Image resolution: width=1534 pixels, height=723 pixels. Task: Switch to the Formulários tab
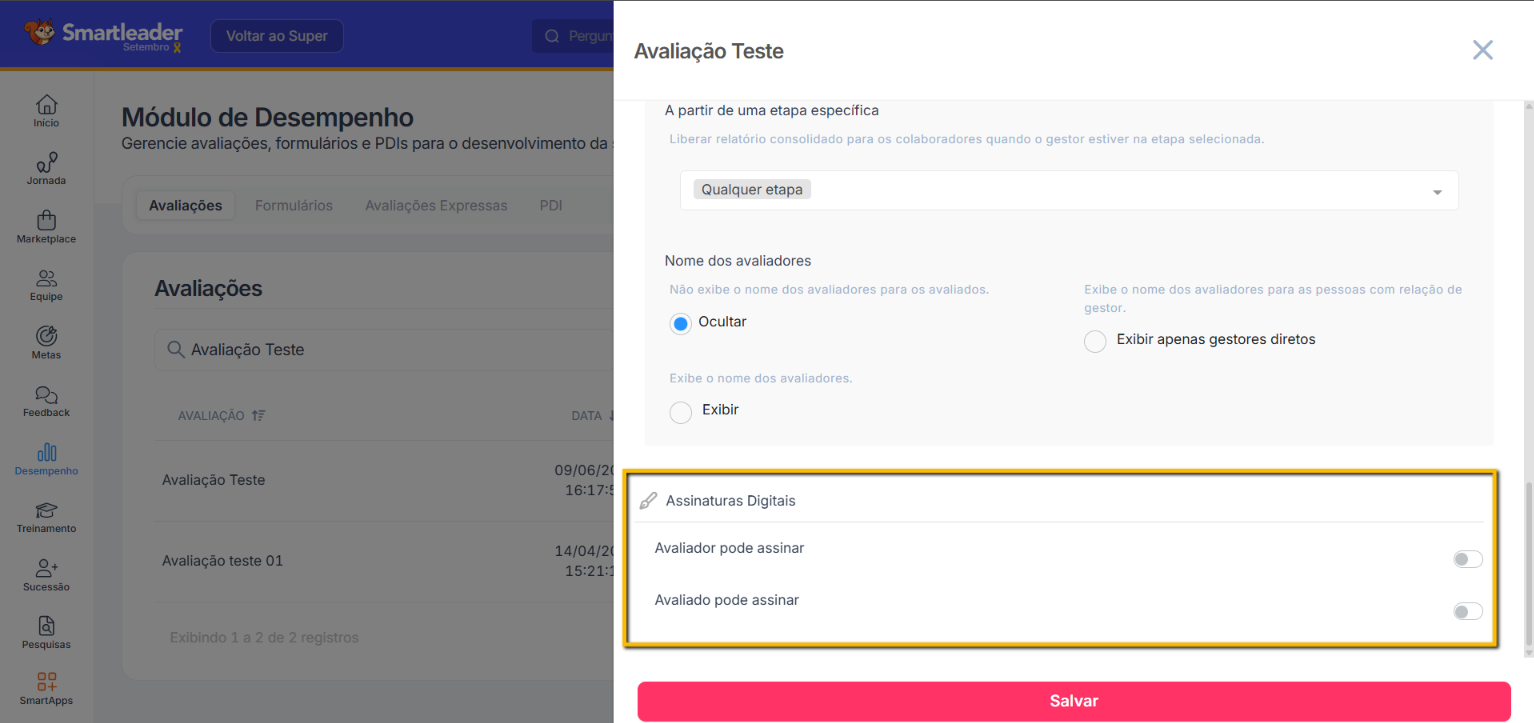click(x=294, y=206)
